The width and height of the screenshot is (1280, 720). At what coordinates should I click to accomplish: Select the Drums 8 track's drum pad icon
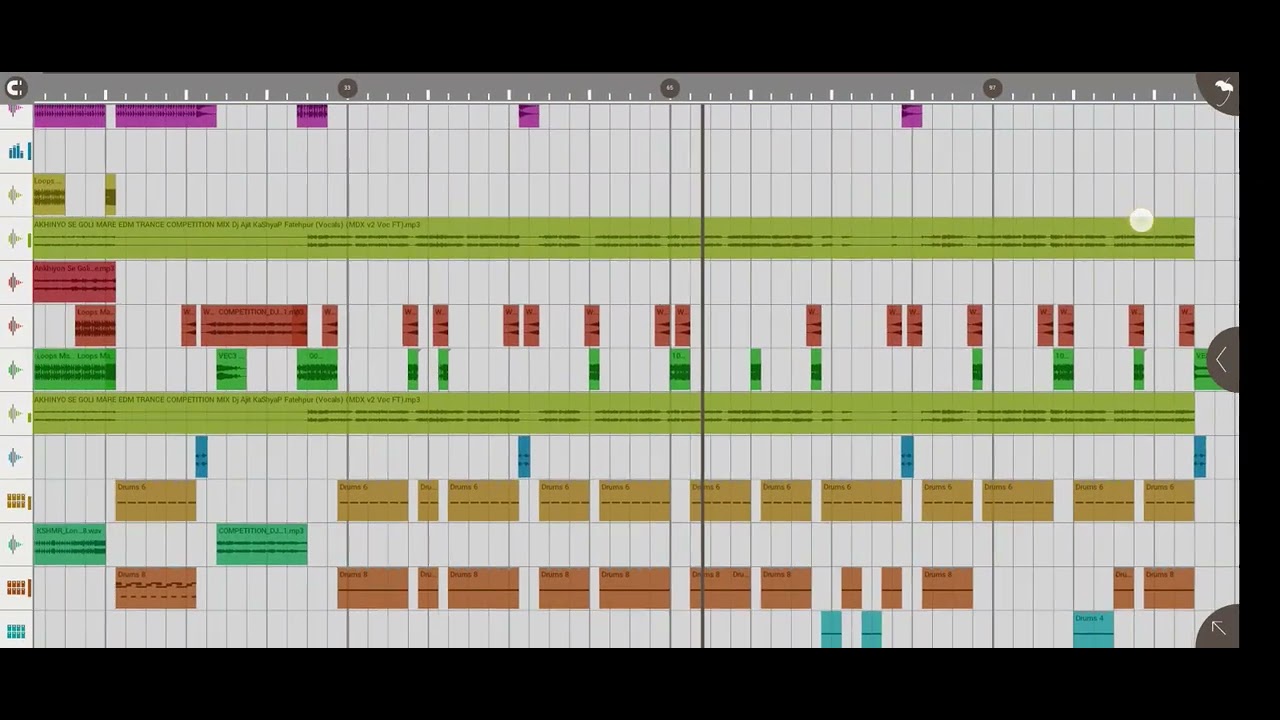(15, 588)
